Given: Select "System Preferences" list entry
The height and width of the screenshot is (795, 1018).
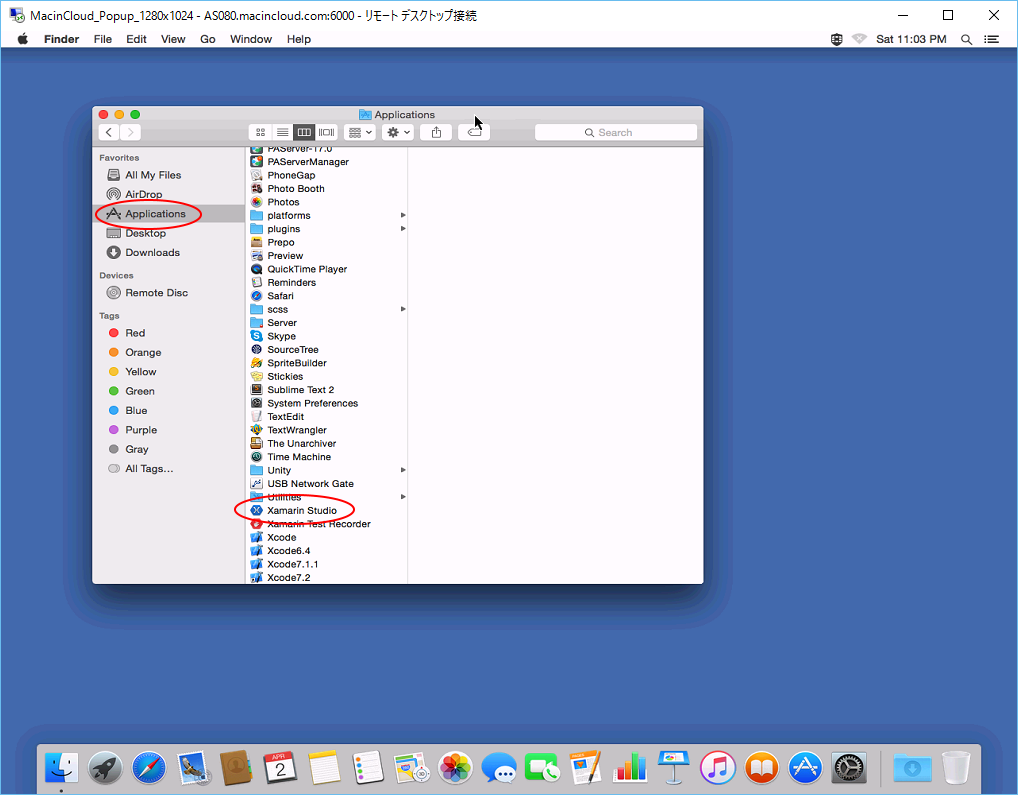Looking at the screenshot, I should [304, 403].
